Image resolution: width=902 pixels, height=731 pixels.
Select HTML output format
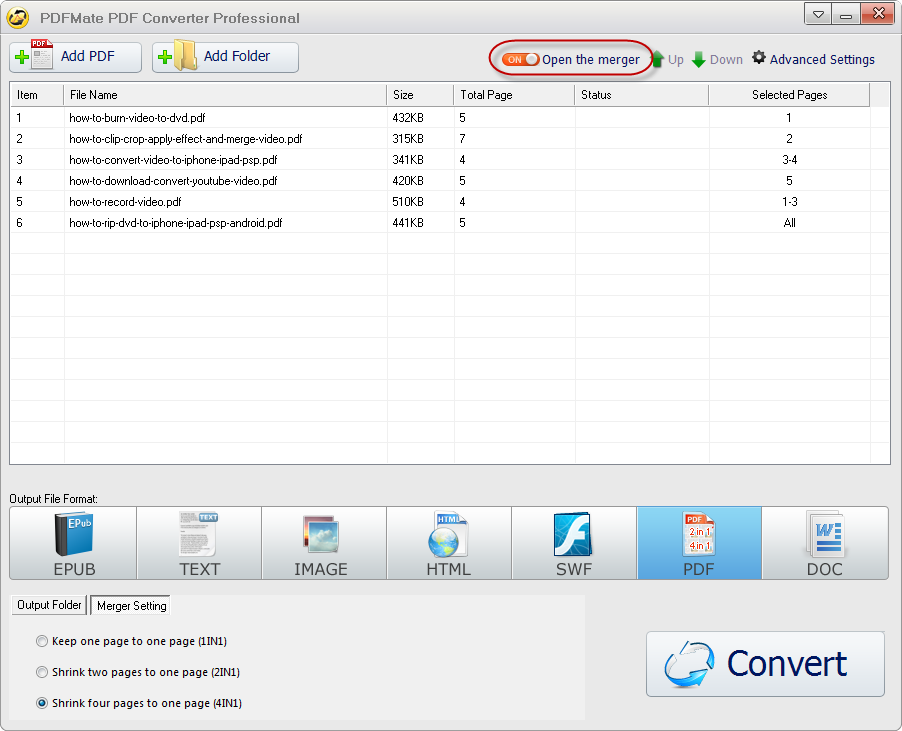tap(449, 543)
